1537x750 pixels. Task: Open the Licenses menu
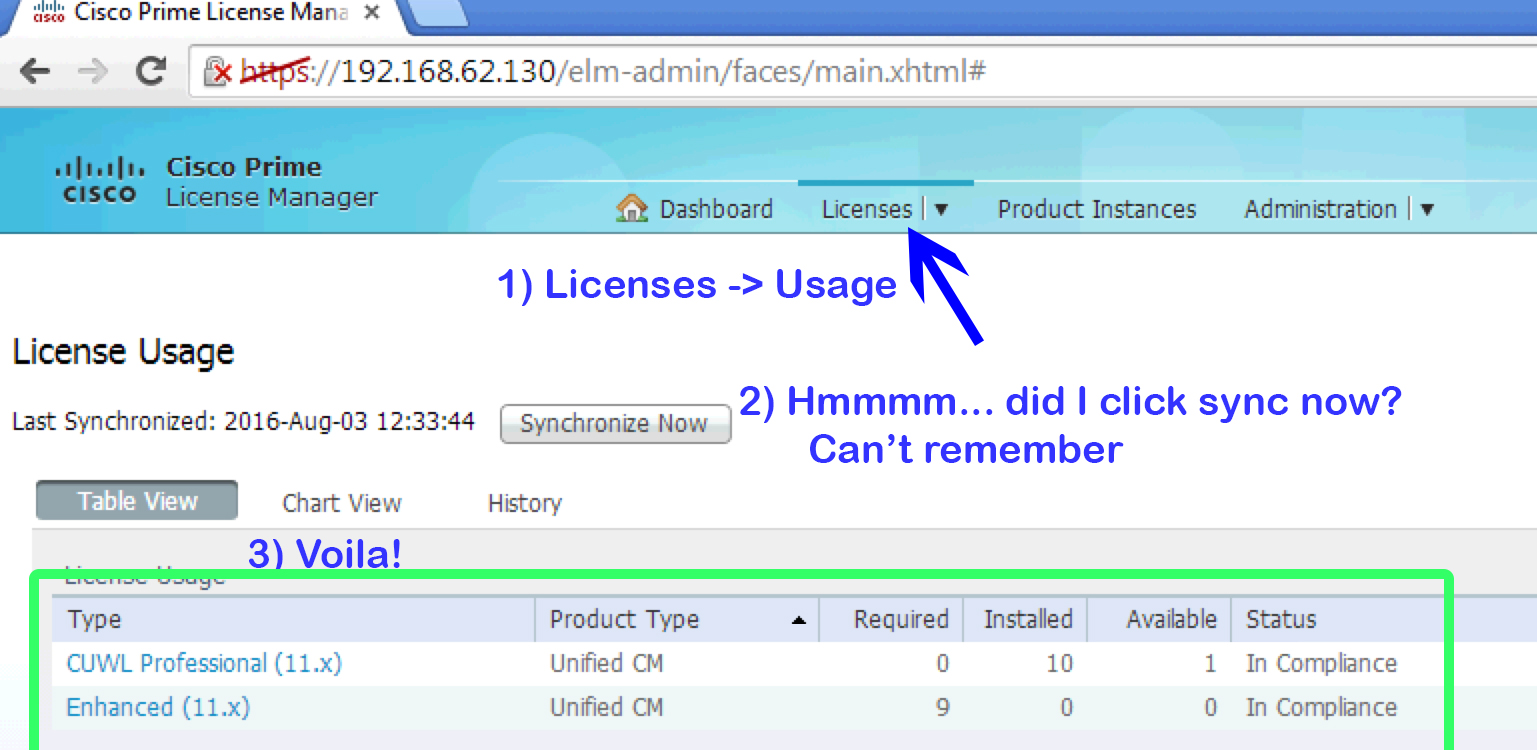point(867,209)
